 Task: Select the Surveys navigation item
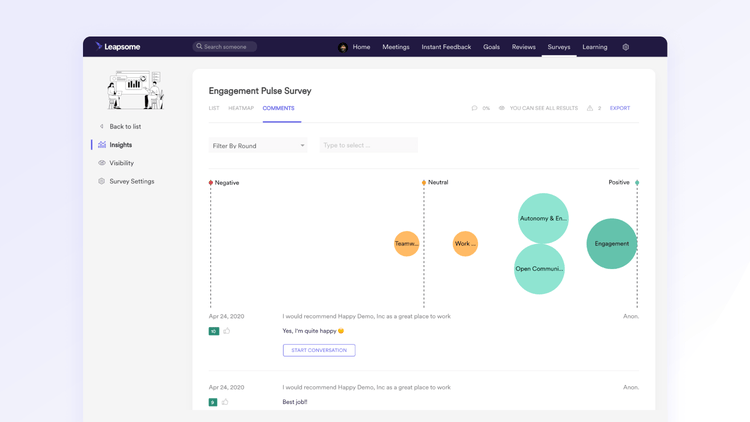tap(559, 47)
